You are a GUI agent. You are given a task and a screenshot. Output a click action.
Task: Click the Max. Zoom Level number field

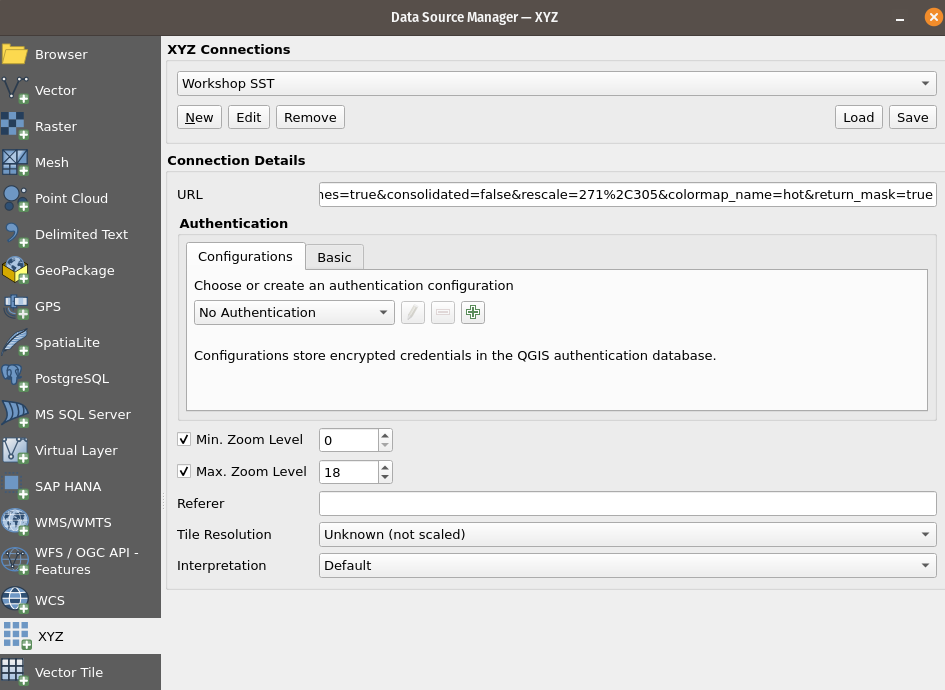click(x=349, y=472)
